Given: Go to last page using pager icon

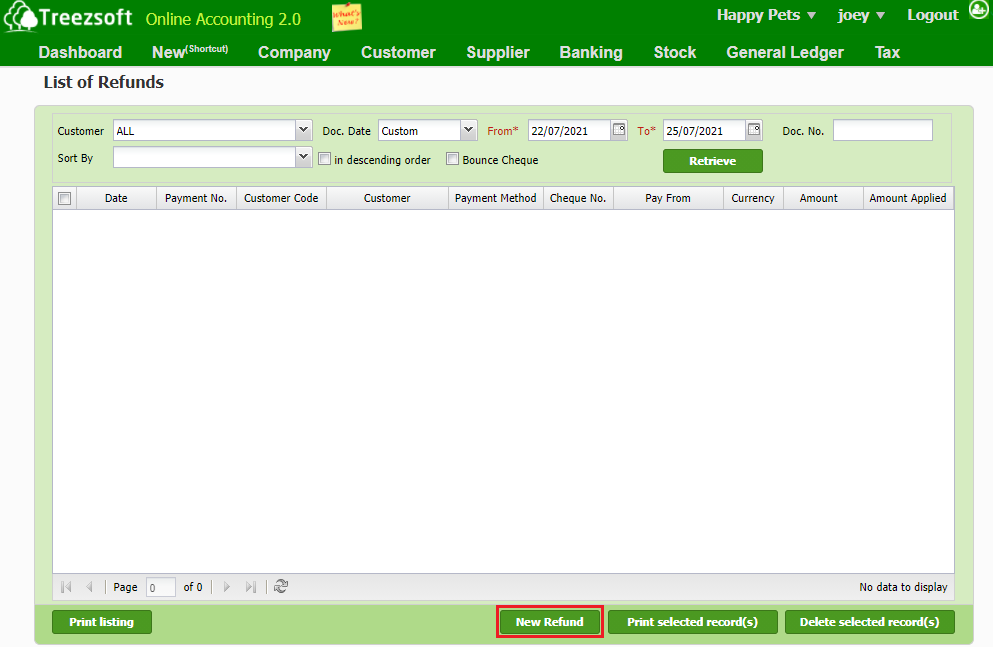Looking at the screenshot, I should (x=251, y=587).
